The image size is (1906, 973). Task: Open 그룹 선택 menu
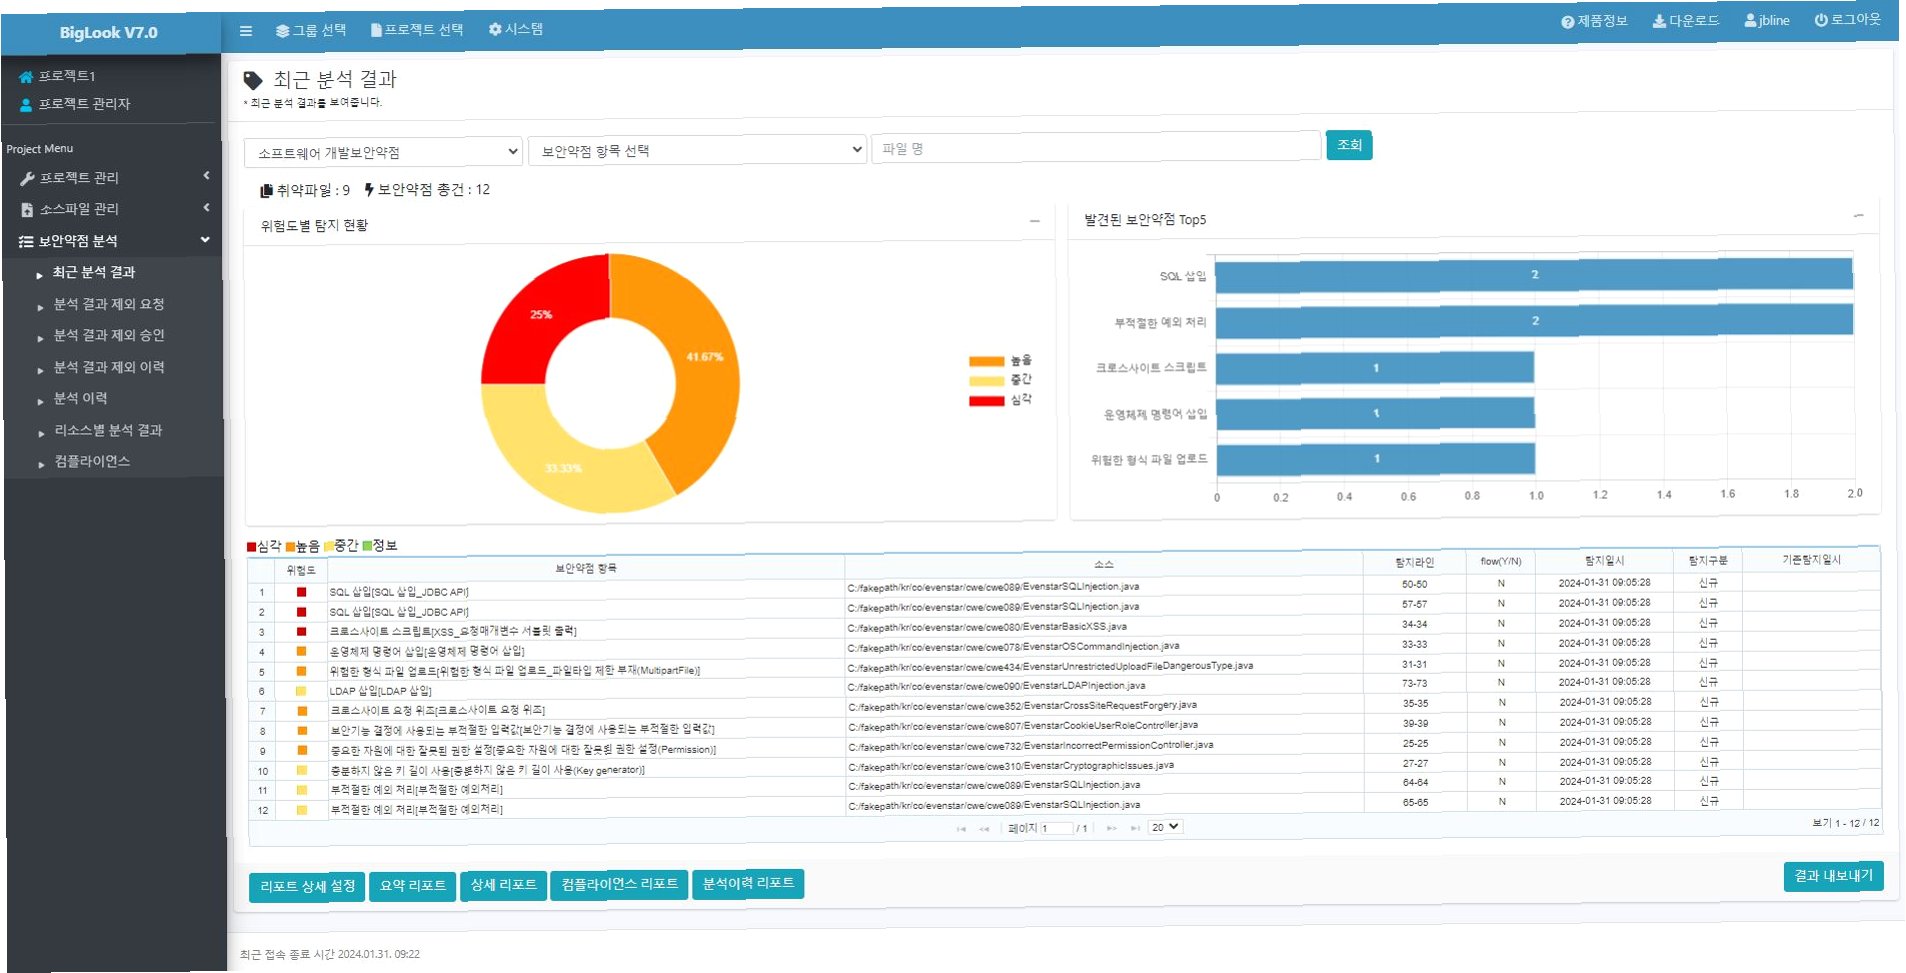click(x=311, y=30)
